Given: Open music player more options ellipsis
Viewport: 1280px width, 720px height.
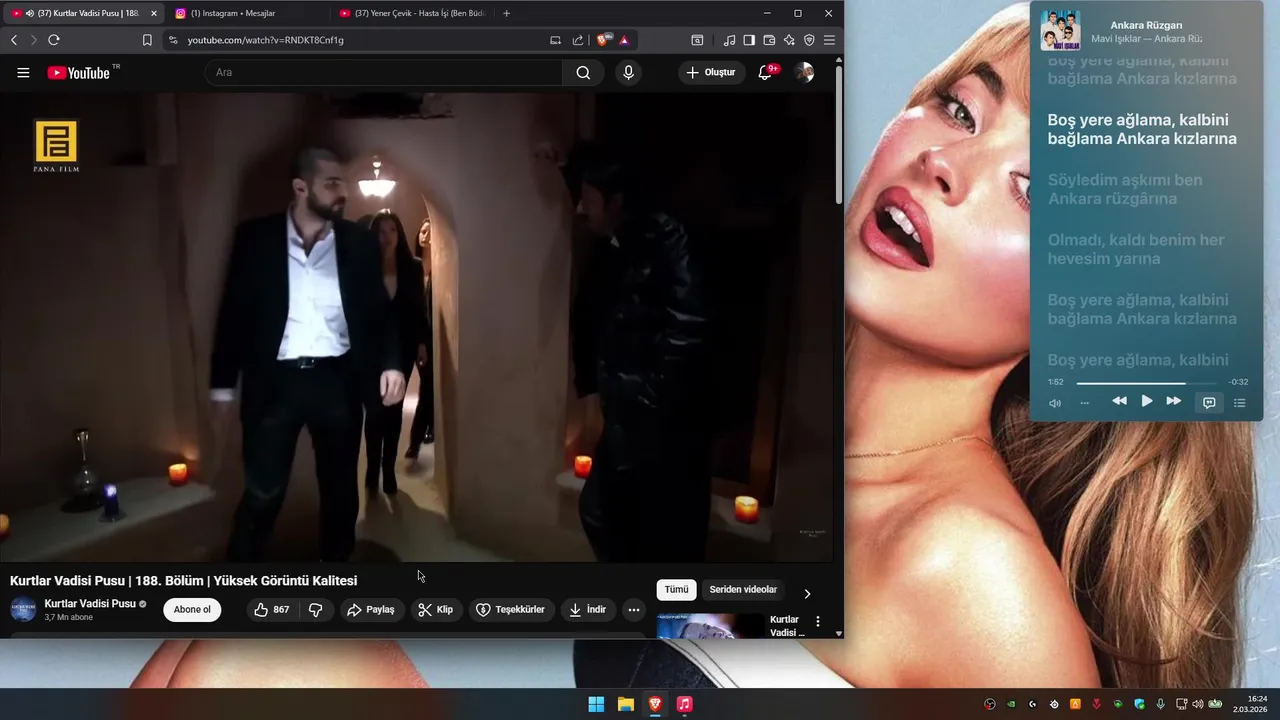Looking at the screenshot, I should coord(1085,403).
